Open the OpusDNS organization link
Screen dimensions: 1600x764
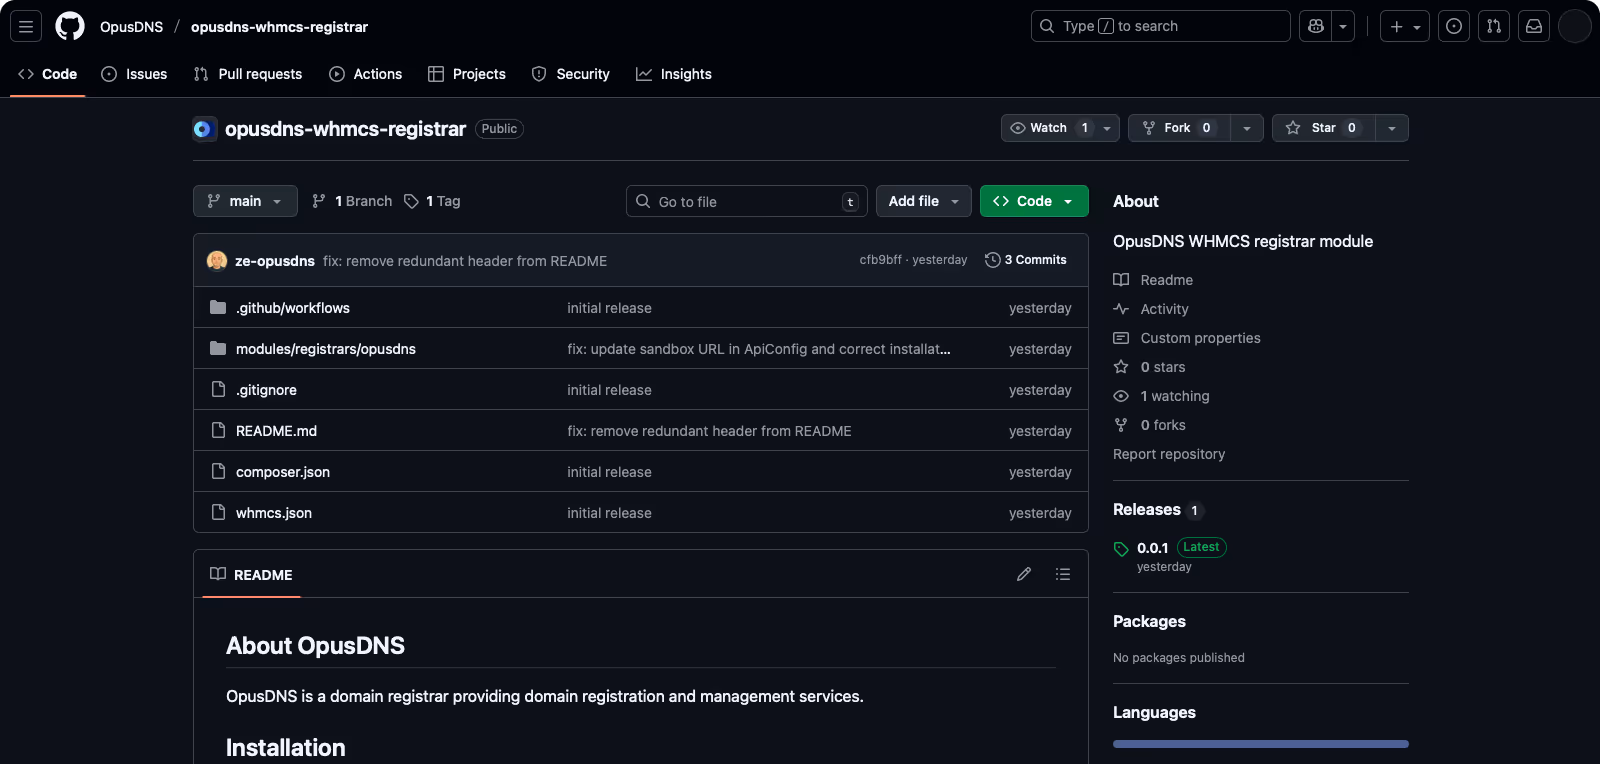pyautogui.click(x=131, y=27)
